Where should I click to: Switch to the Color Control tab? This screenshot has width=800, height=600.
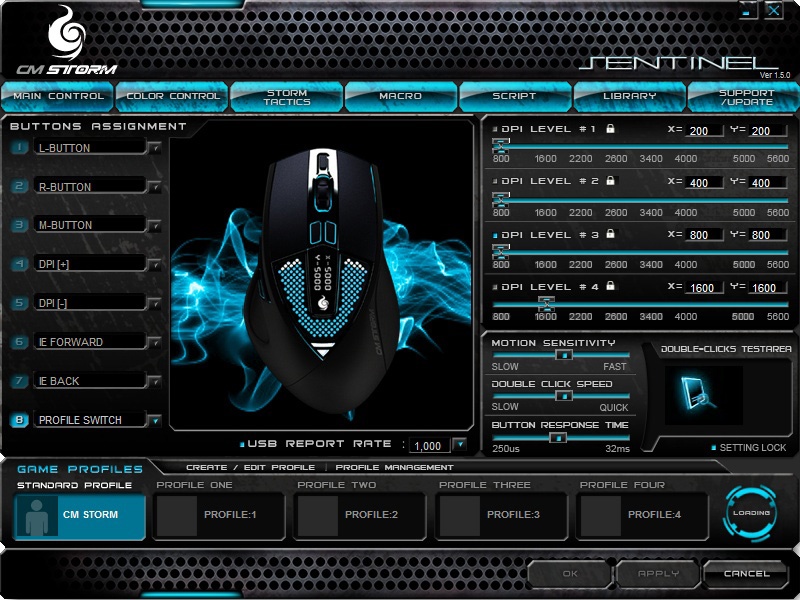(172, 96)
